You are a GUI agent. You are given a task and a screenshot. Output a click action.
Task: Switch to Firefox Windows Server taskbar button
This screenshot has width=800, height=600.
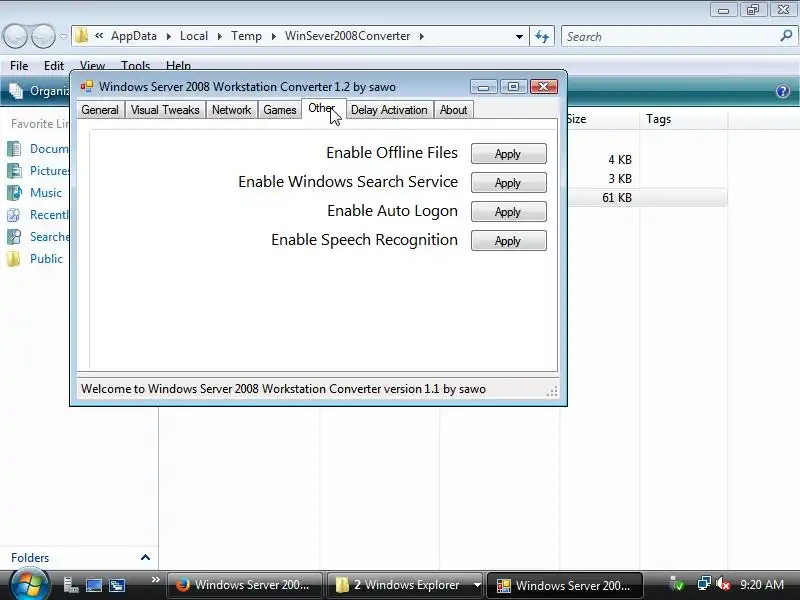point(245,585)
